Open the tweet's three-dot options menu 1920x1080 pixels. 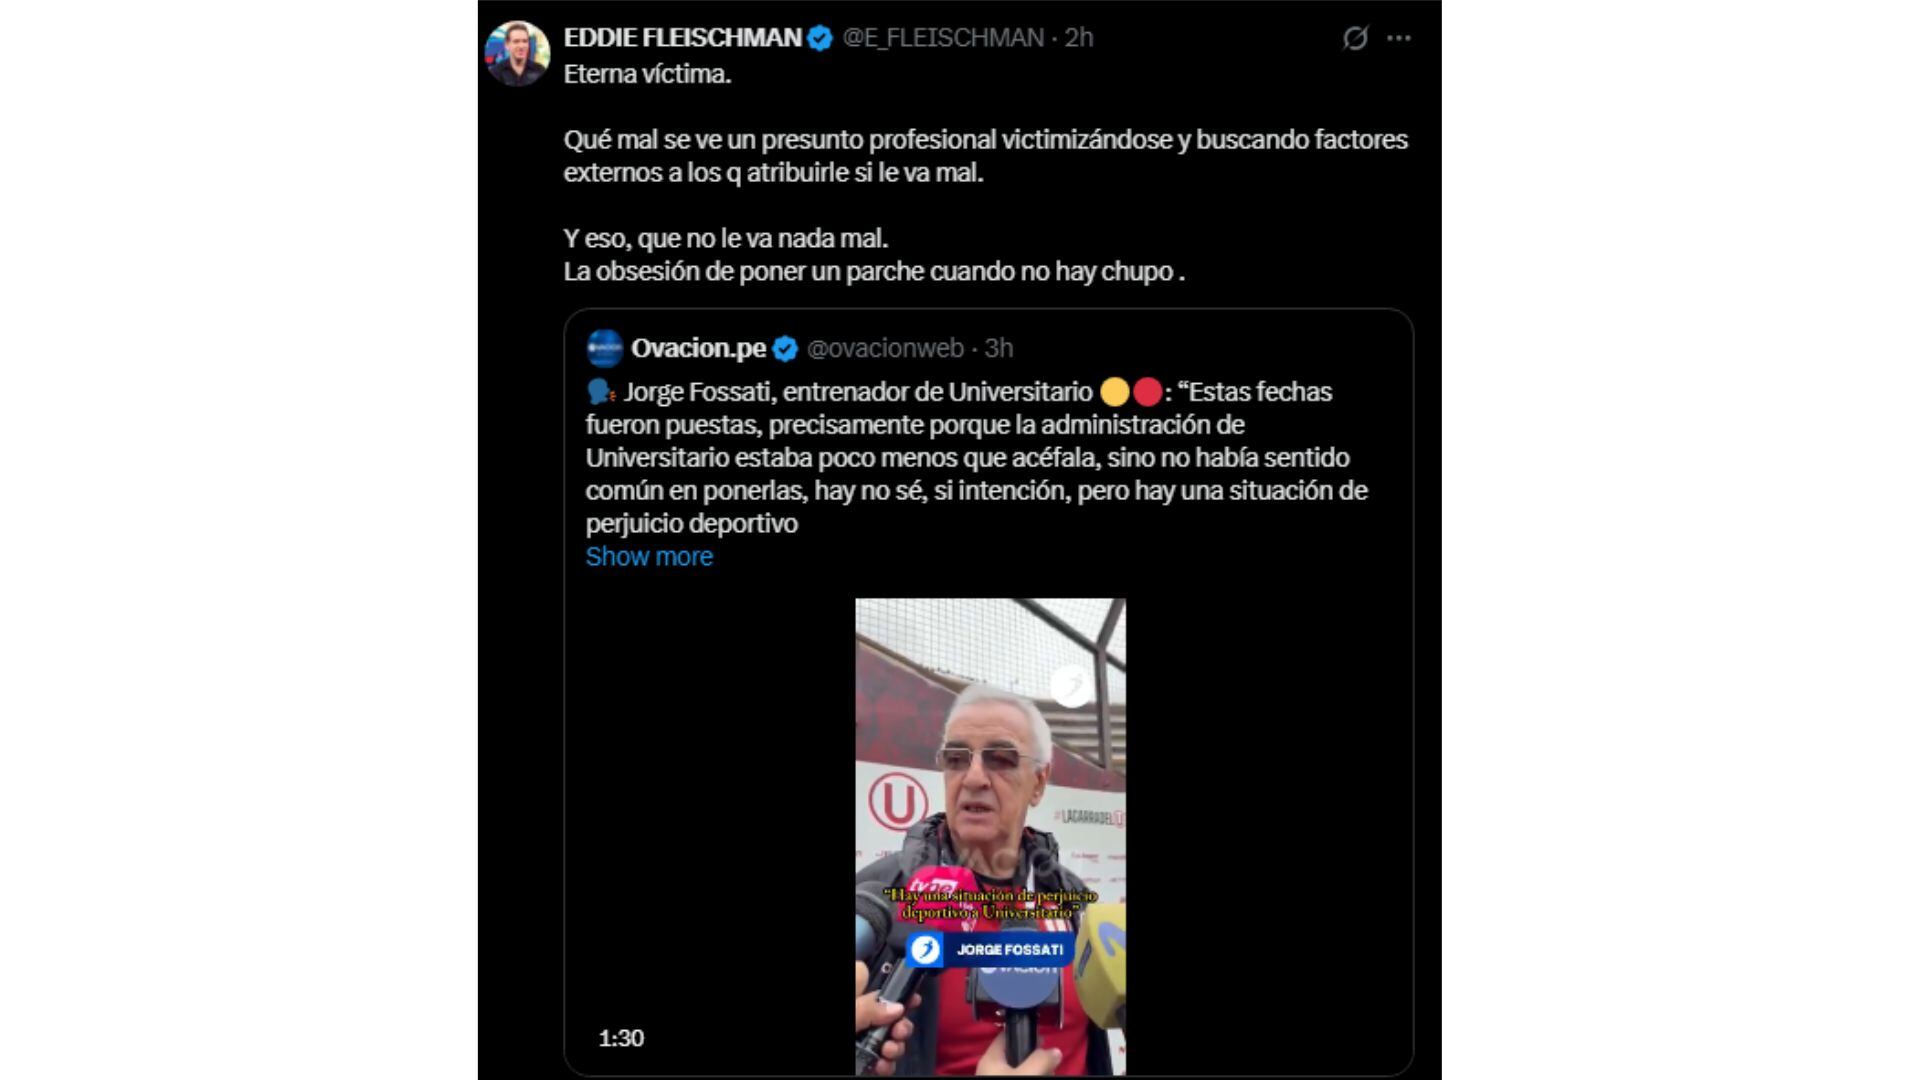tap(1400, 38)
